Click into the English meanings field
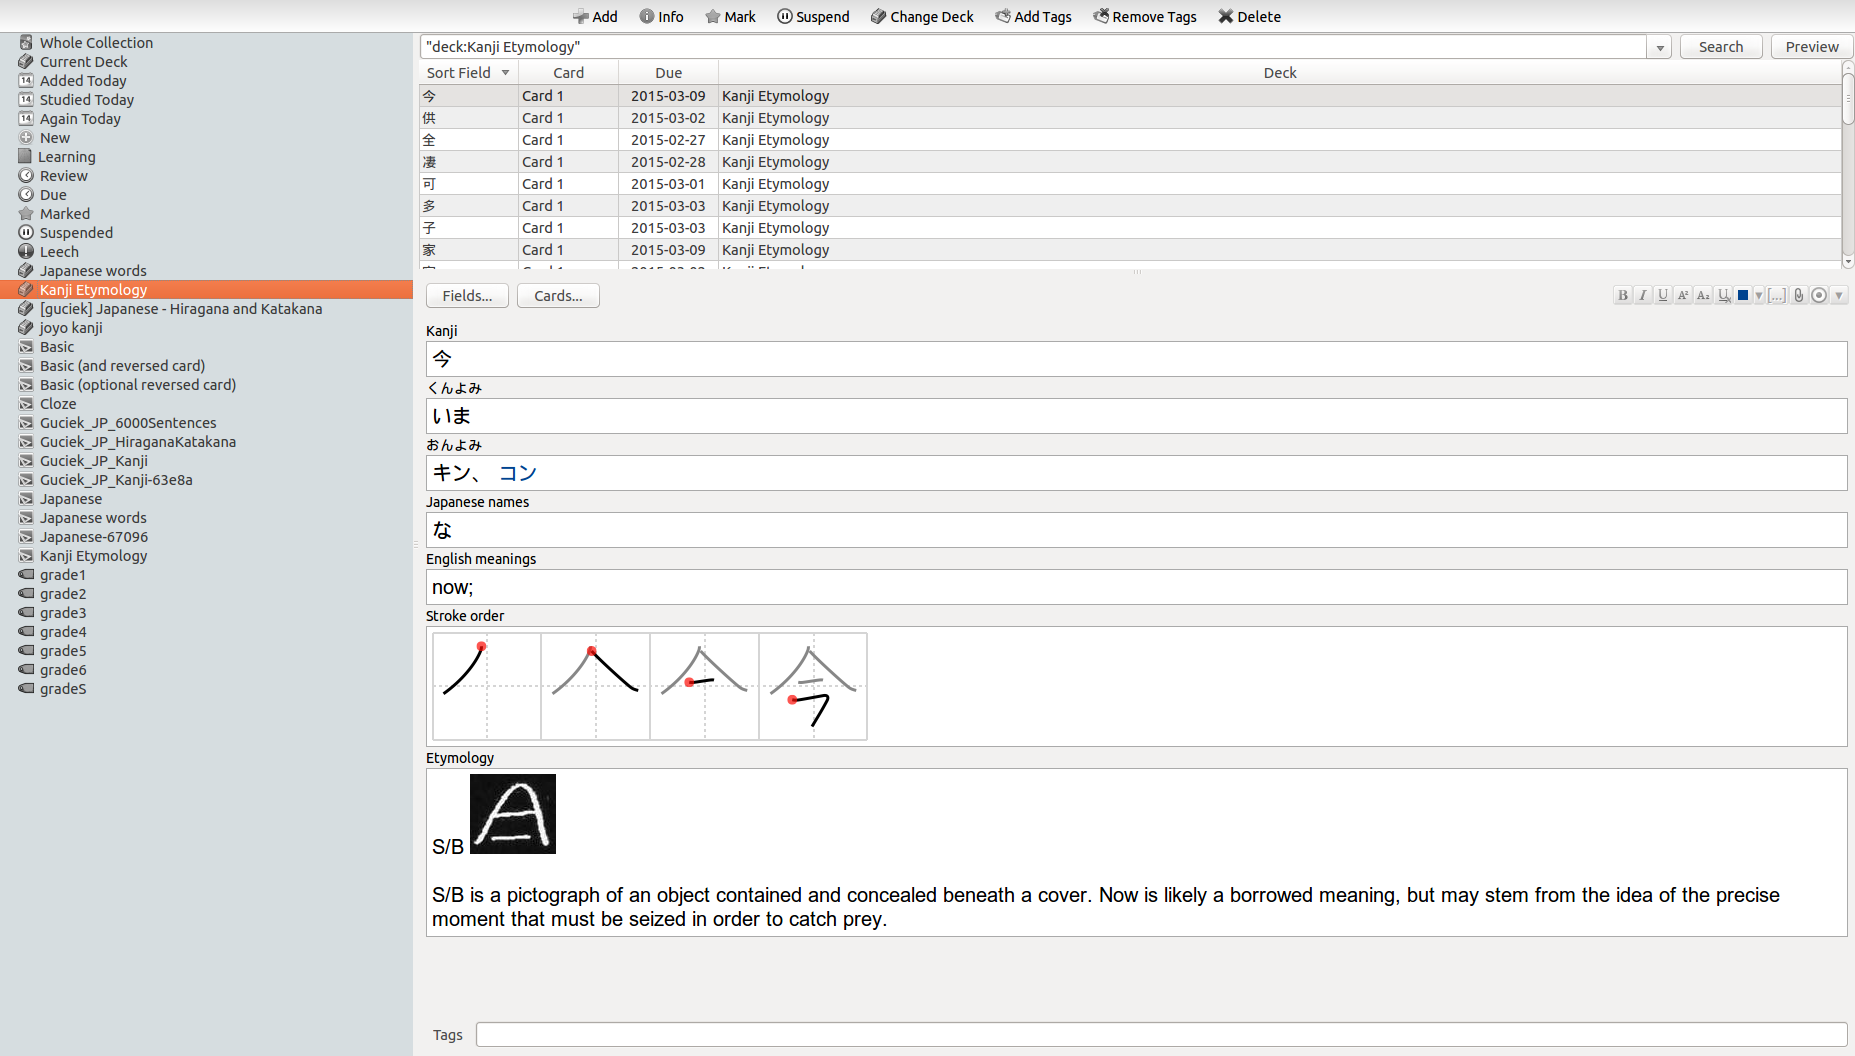 click(1136, 587)
